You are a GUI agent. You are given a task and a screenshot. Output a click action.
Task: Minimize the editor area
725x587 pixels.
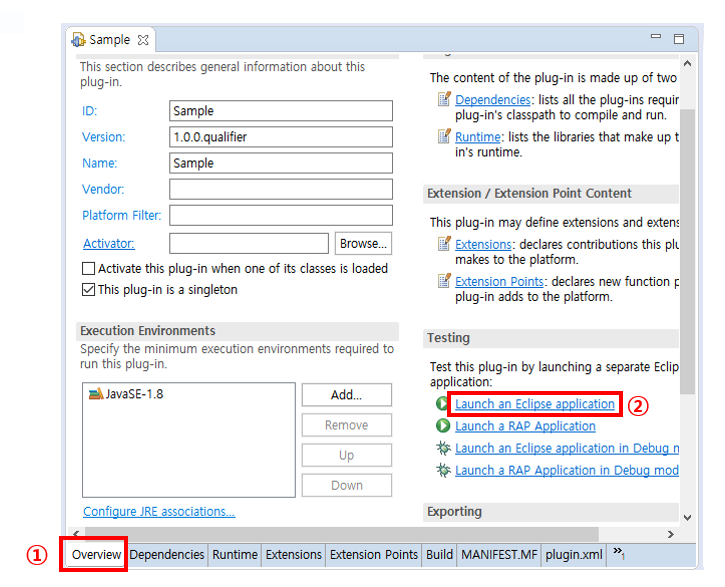tap(656, 37)
